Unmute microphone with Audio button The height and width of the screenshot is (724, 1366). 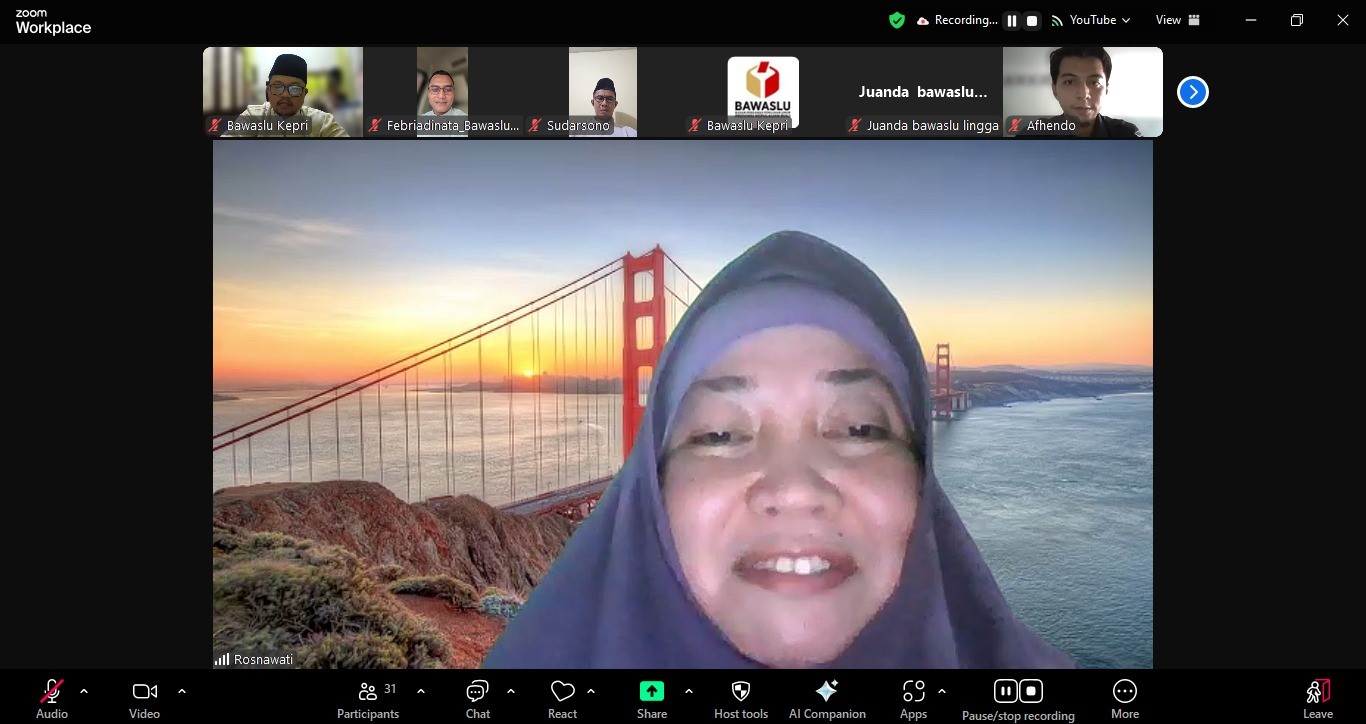pos(52,698)
